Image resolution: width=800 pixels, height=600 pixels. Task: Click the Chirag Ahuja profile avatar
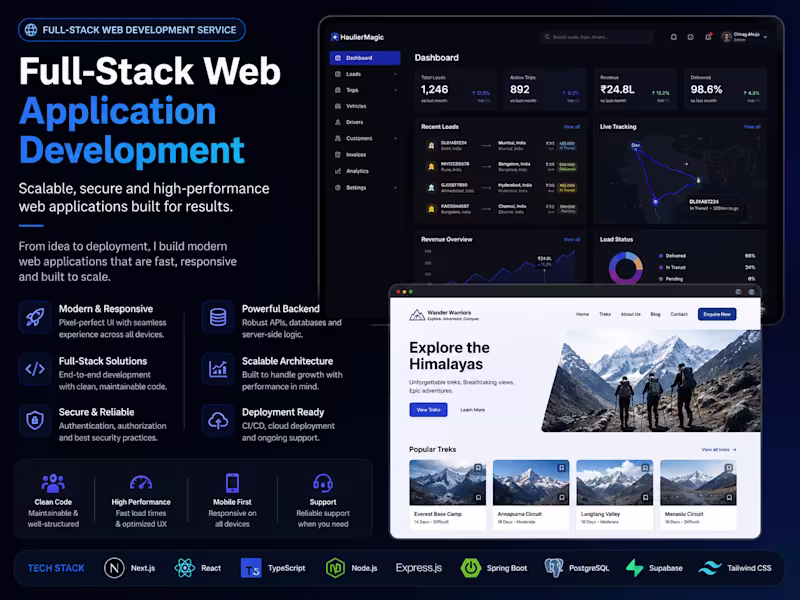click(x=727, y=37)
